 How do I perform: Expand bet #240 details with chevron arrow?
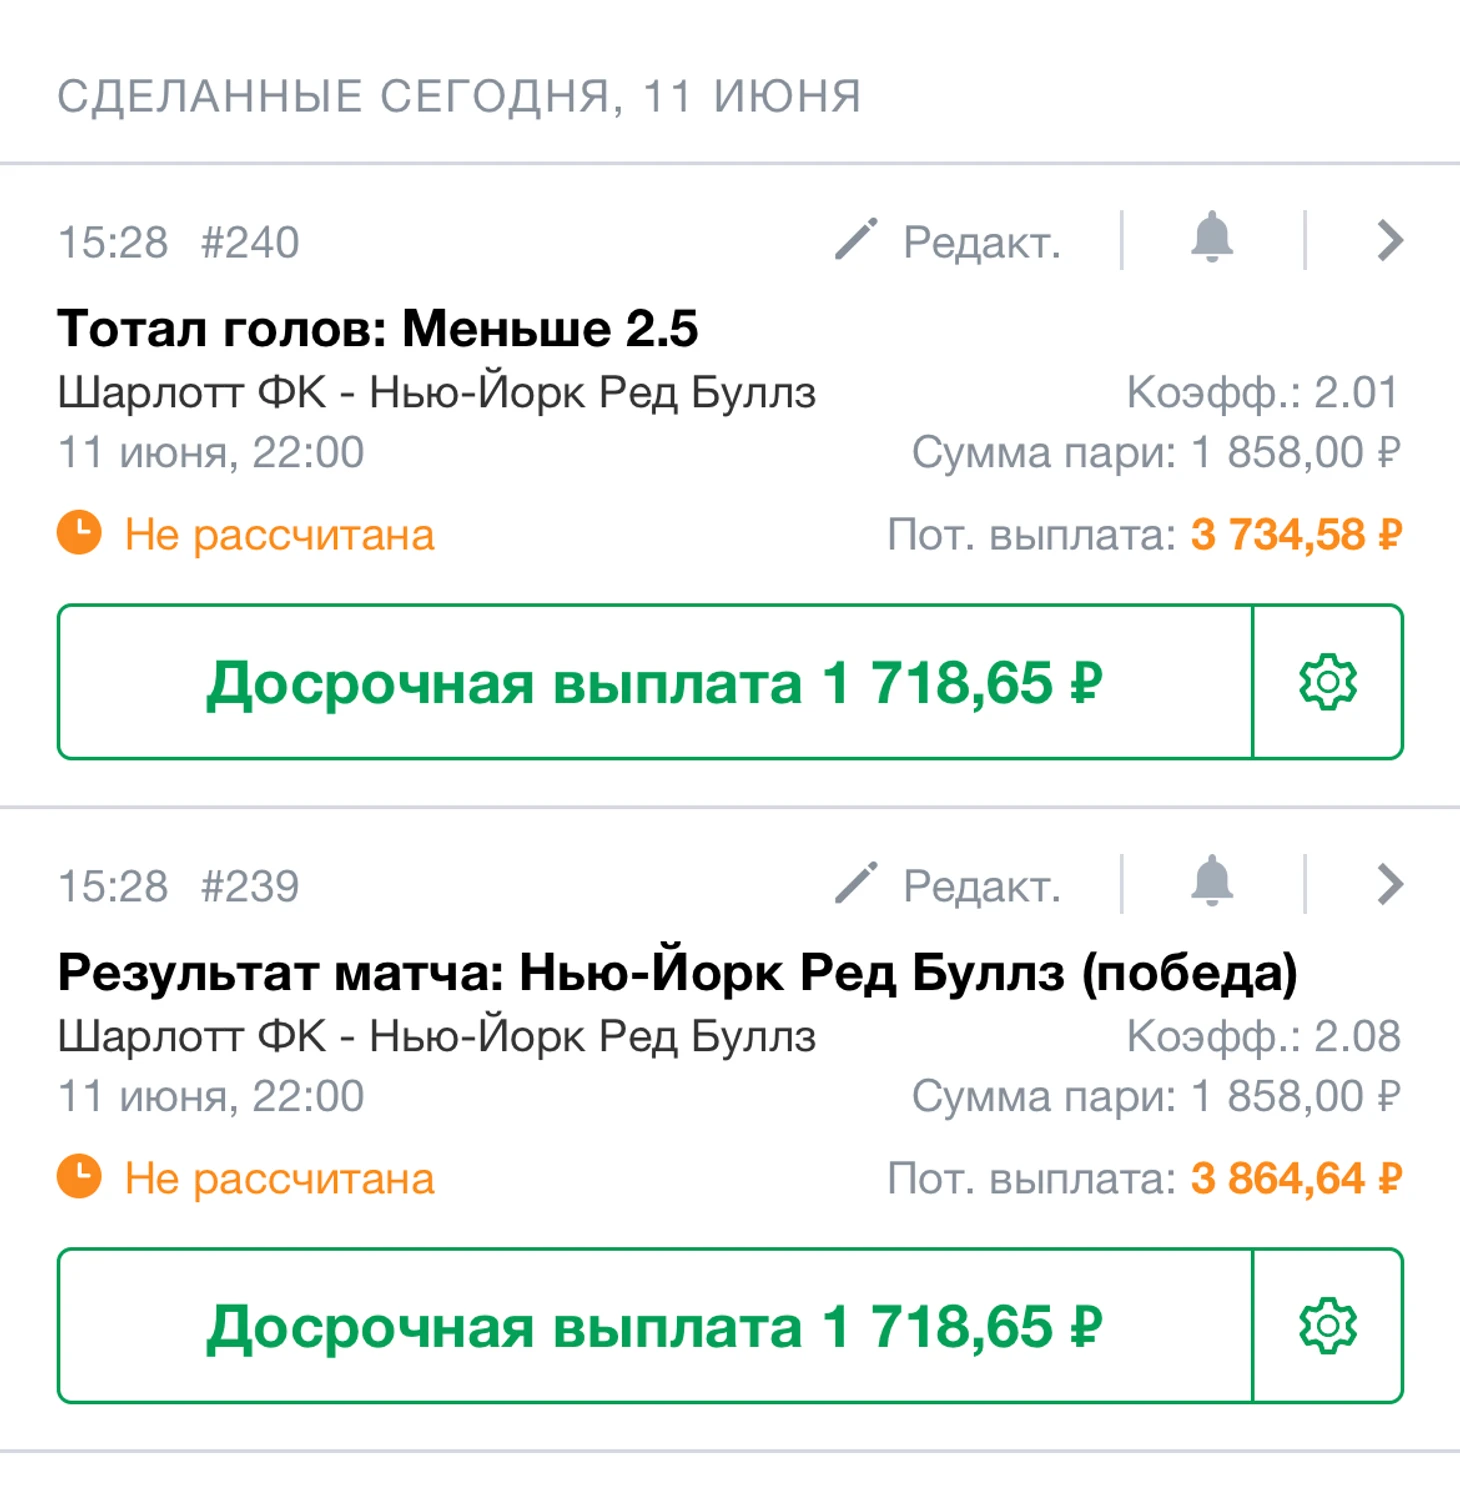pyautogui.click(x=1389, y=241)
